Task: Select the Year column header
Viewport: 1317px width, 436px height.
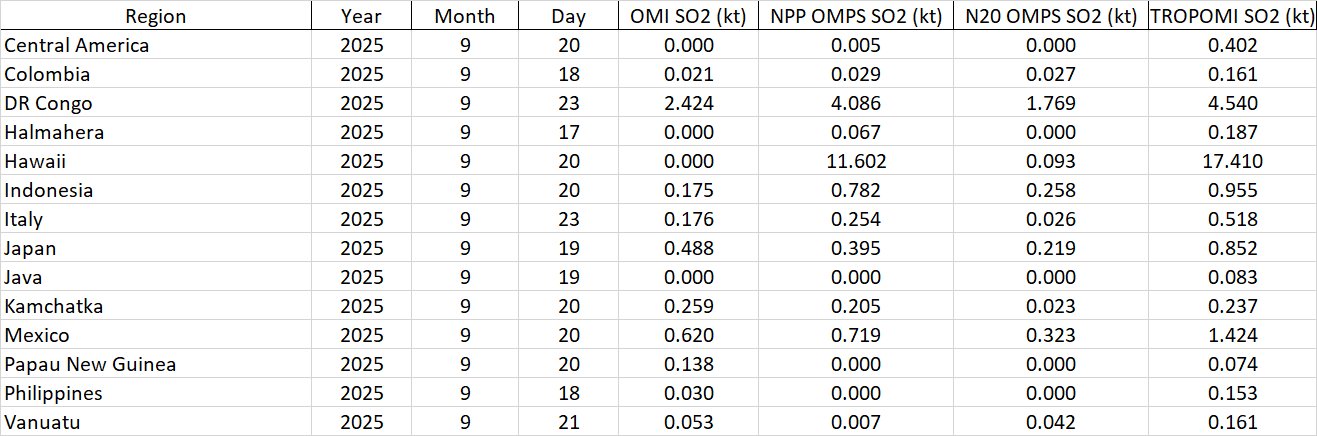Action: pyautogui.click(x=360, y=16)
